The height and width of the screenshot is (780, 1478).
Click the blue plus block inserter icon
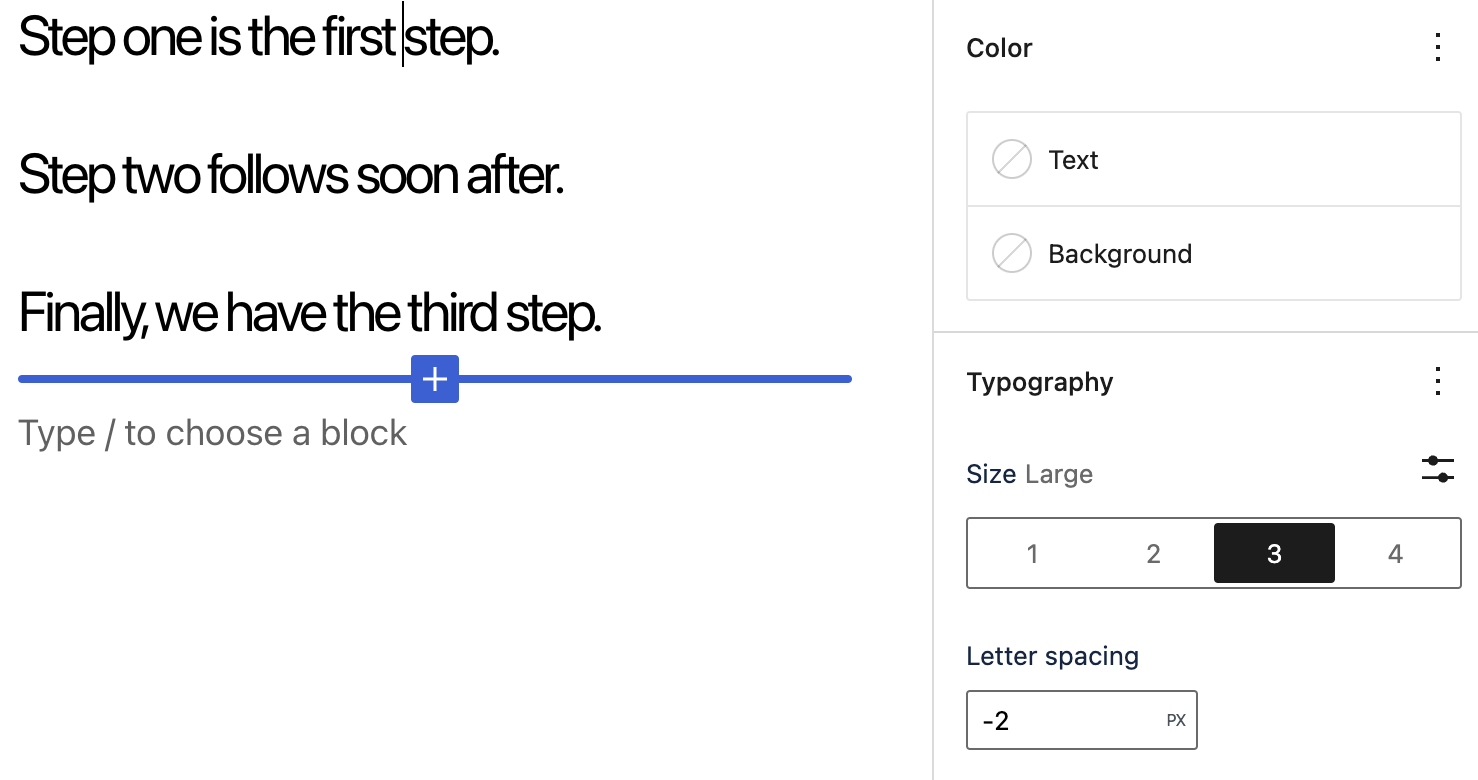[435, 379]
